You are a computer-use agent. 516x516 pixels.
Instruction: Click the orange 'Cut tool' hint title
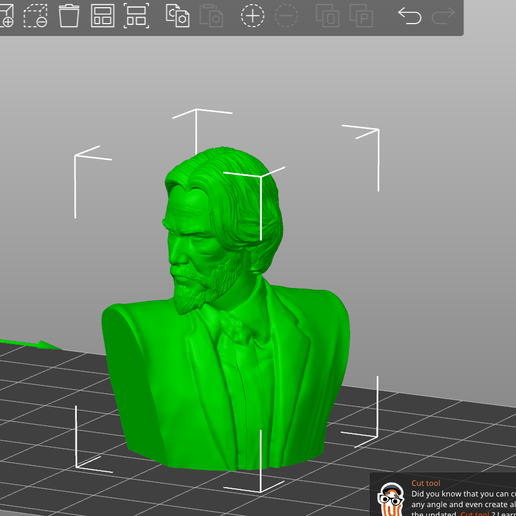tap(426, 483)
